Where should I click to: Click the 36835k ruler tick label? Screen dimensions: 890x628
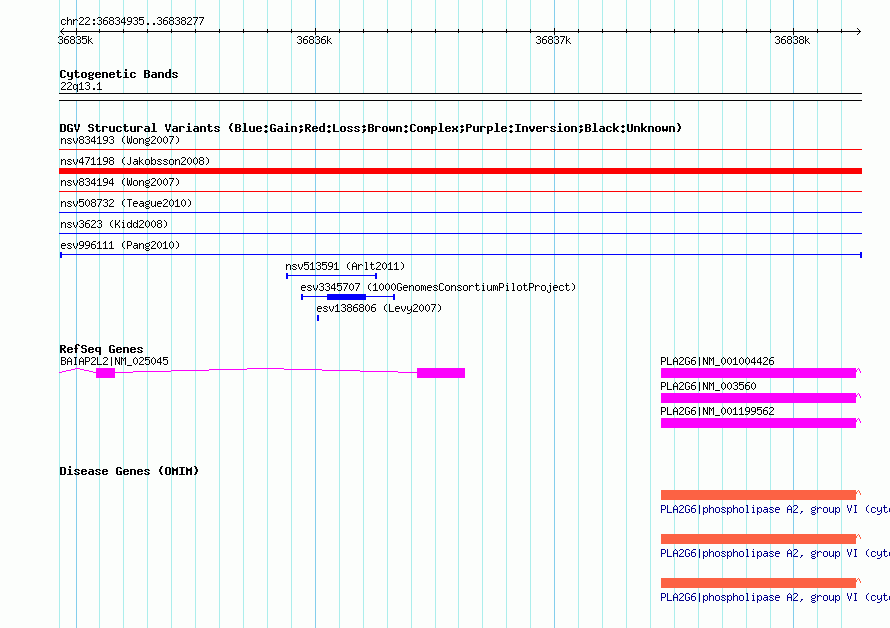point(75,40)
